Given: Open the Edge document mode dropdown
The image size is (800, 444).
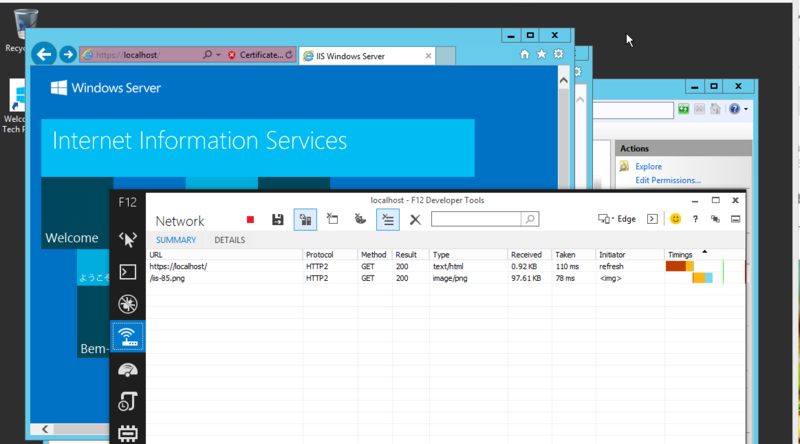Looking at the screenshot, I should (x=616, y=219).
